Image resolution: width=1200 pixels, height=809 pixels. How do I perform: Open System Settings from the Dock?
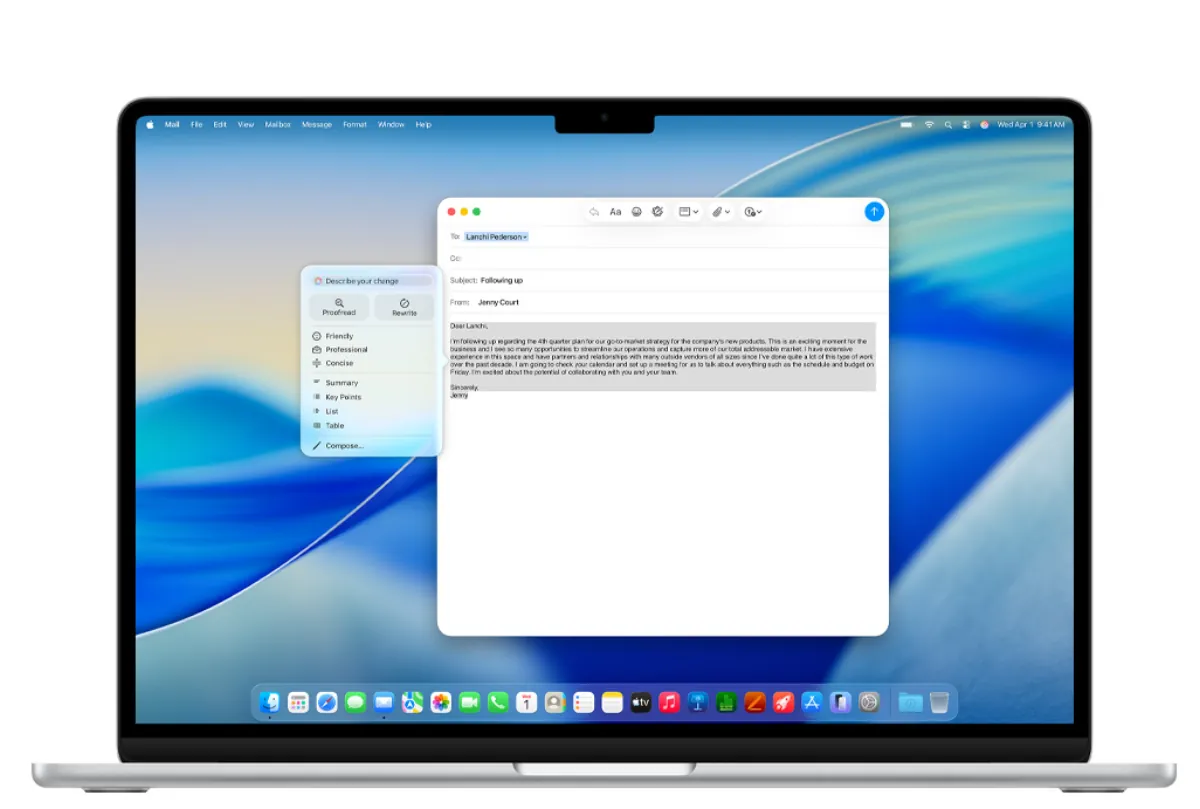click(x=869, y=703)
